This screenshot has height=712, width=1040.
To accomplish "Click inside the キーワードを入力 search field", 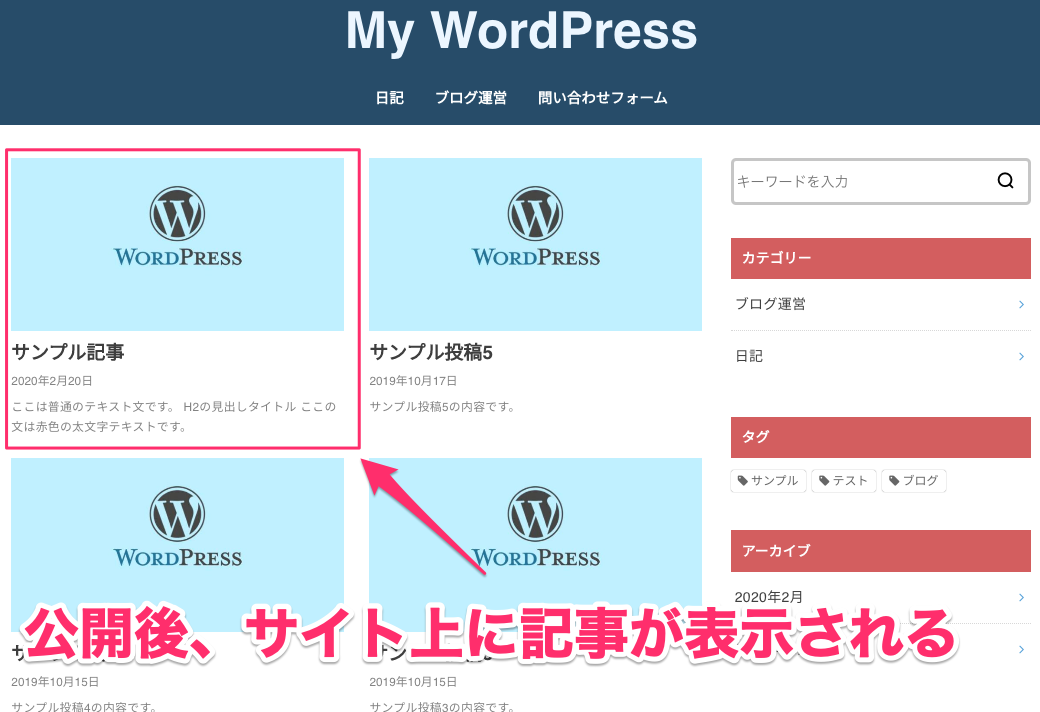I will [x=860, y=181].
